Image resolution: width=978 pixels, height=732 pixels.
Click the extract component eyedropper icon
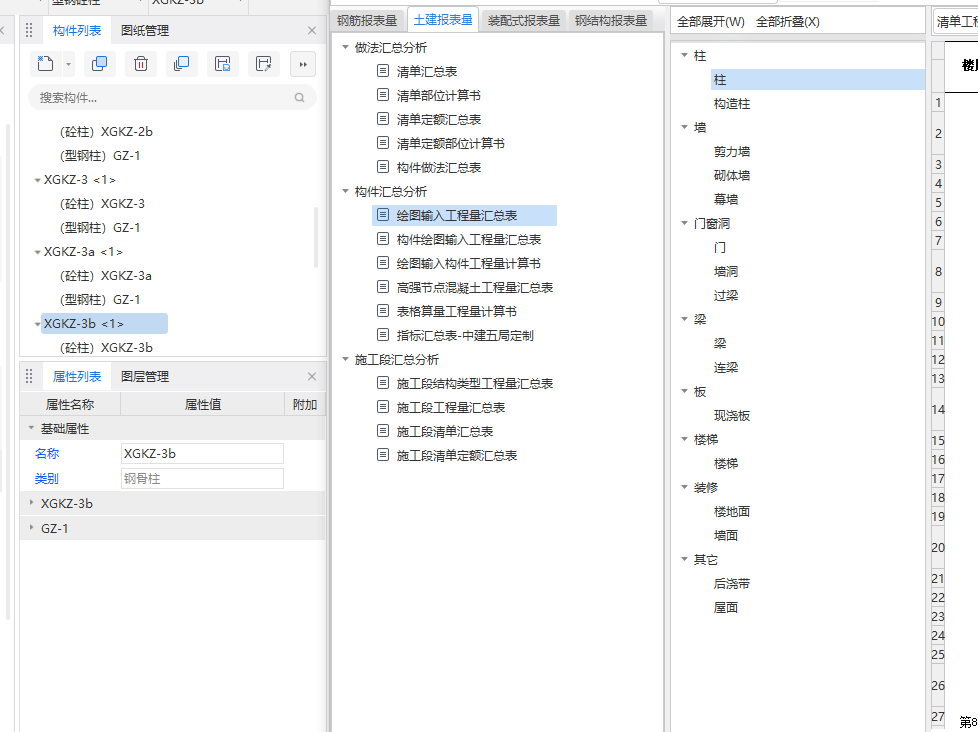264,64
